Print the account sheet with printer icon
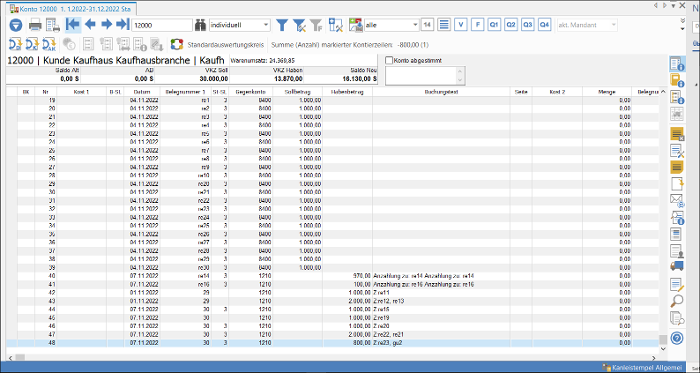This screenshot has width=700, height=373. [x=35, y=25]
